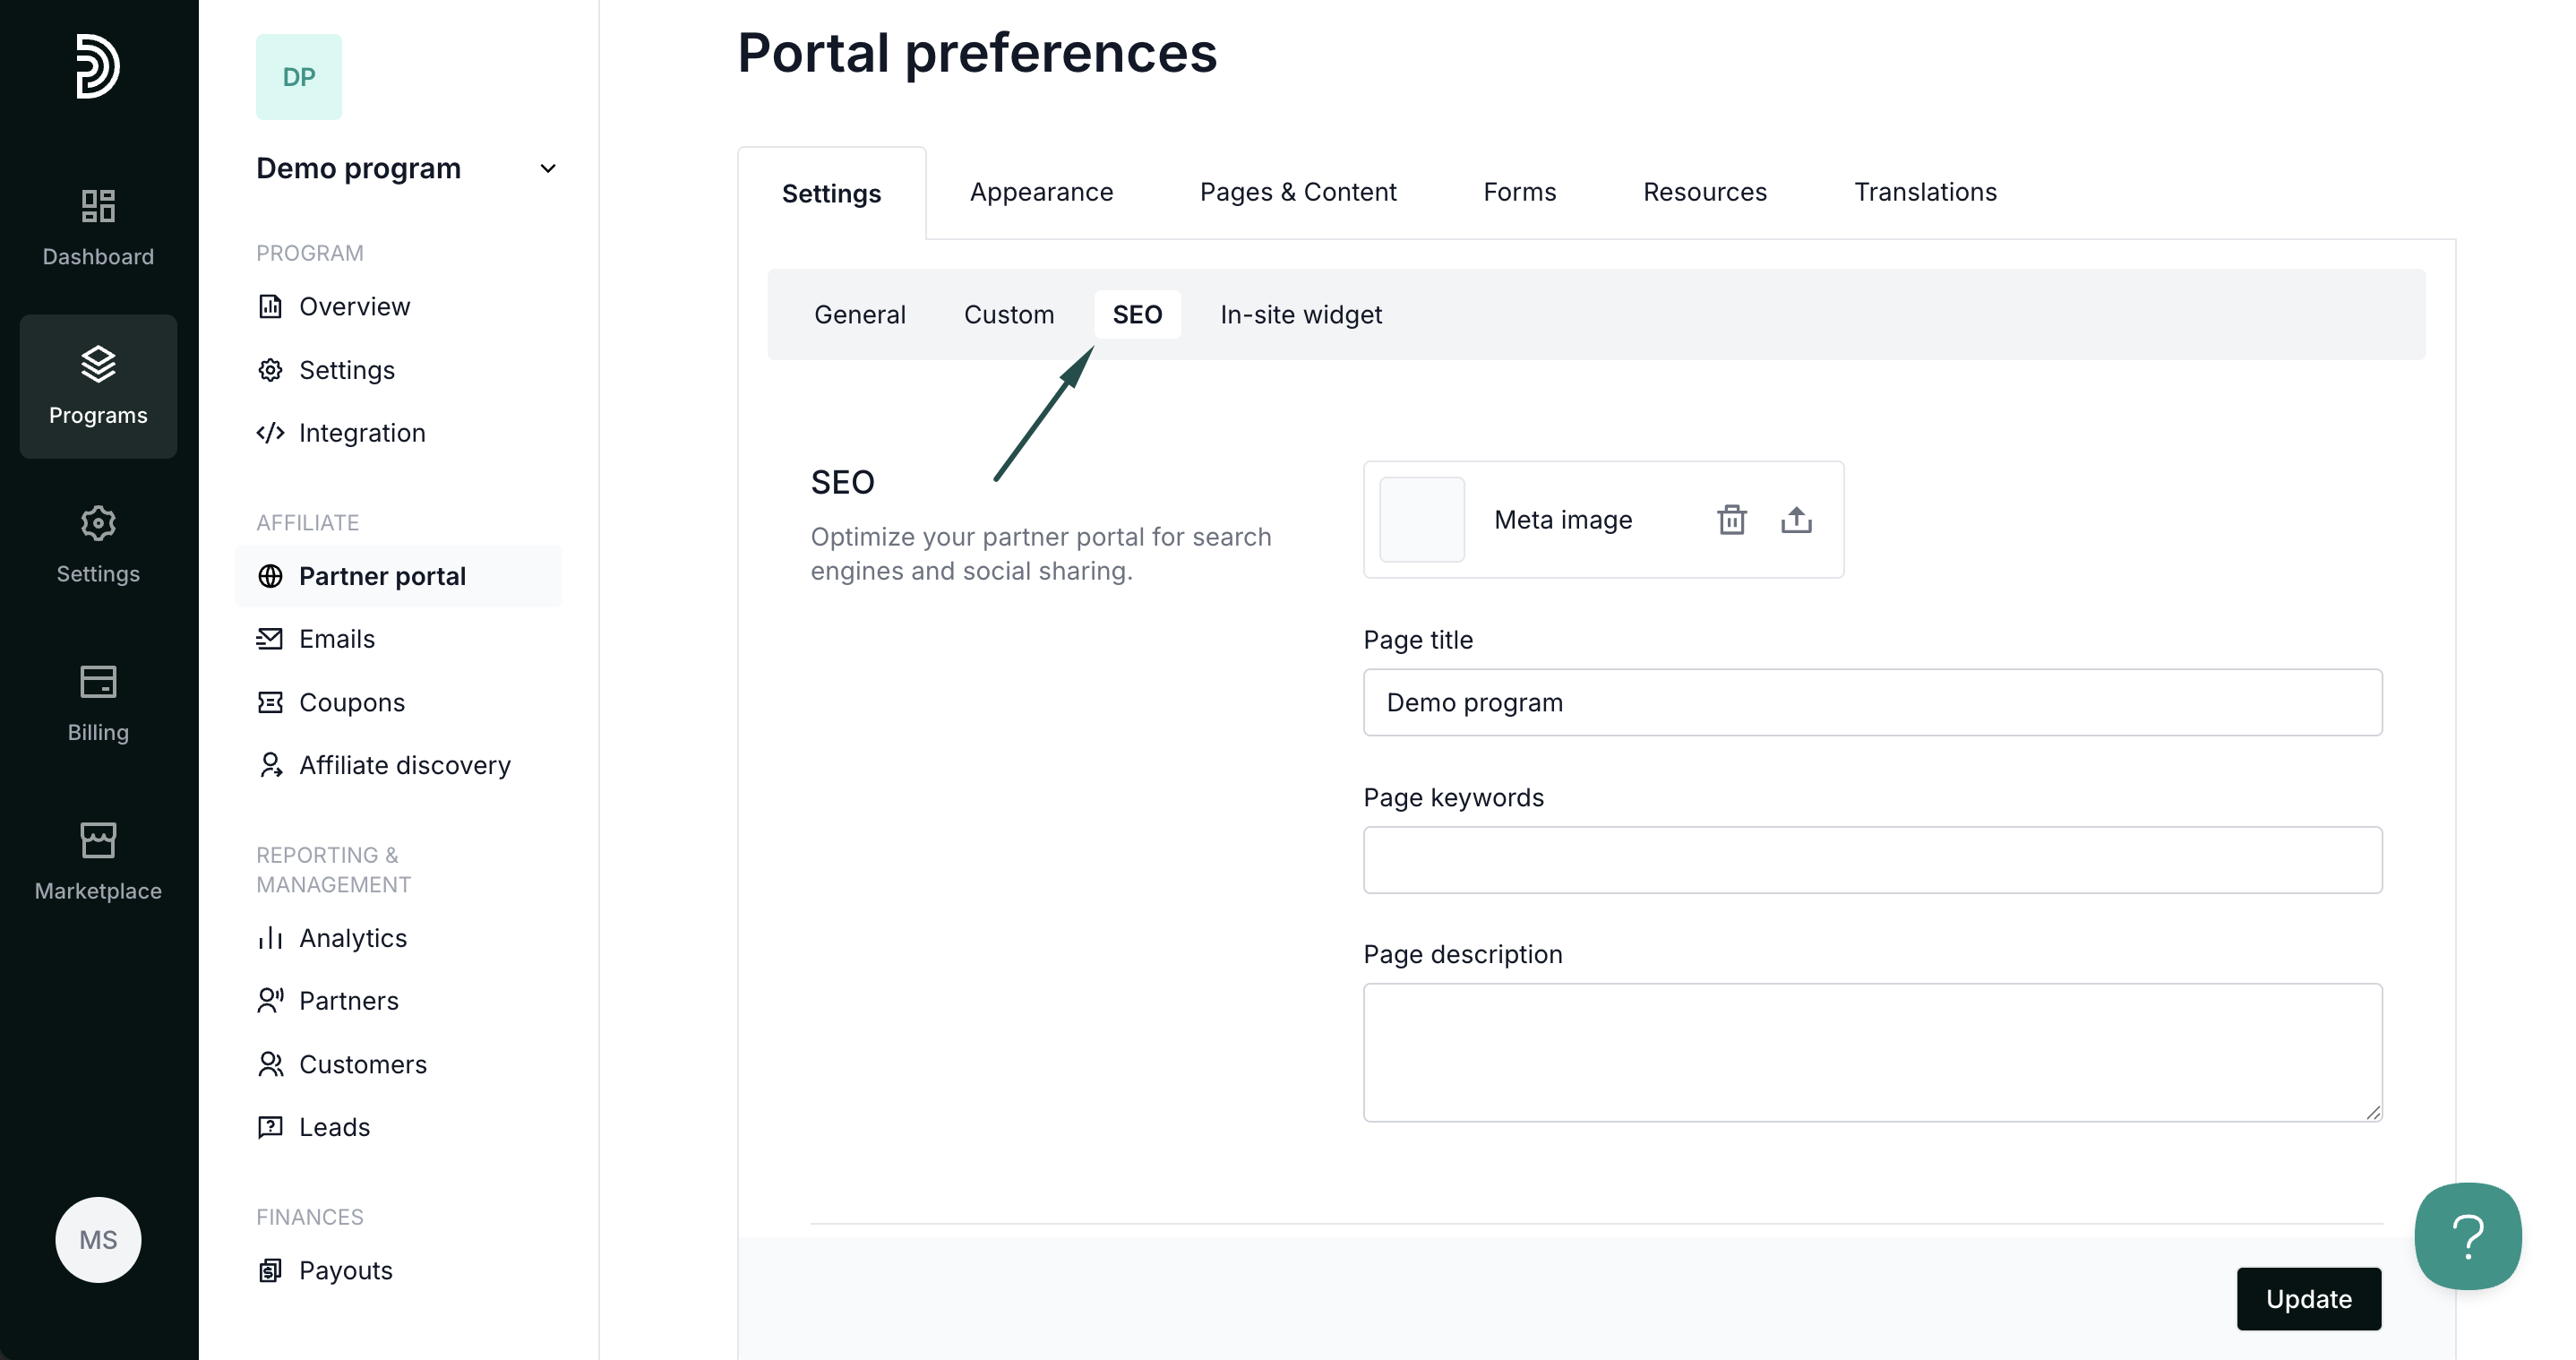Open the Dashboard from the dark sidebar
The height and width of the screenshot is (1360, 2576).
click(98, 228)
